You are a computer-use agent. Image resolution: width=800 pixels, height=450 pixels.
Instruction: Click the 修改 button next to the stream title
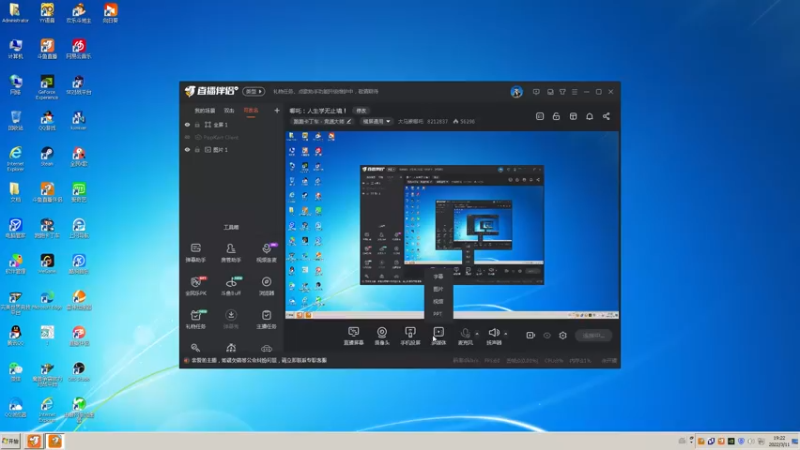(361, 111)
